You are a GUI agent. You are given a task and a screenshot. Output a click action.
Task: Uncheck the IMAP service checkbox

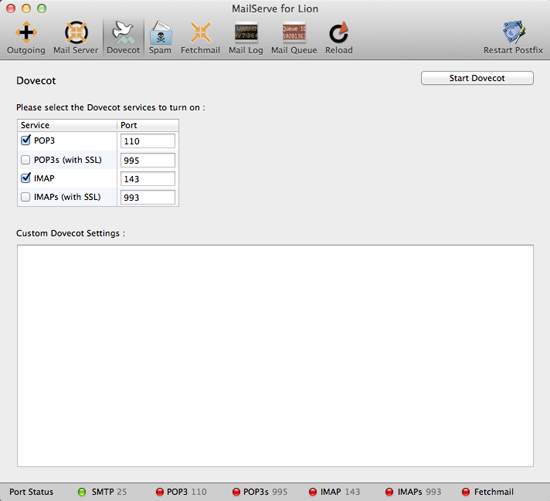26,178
